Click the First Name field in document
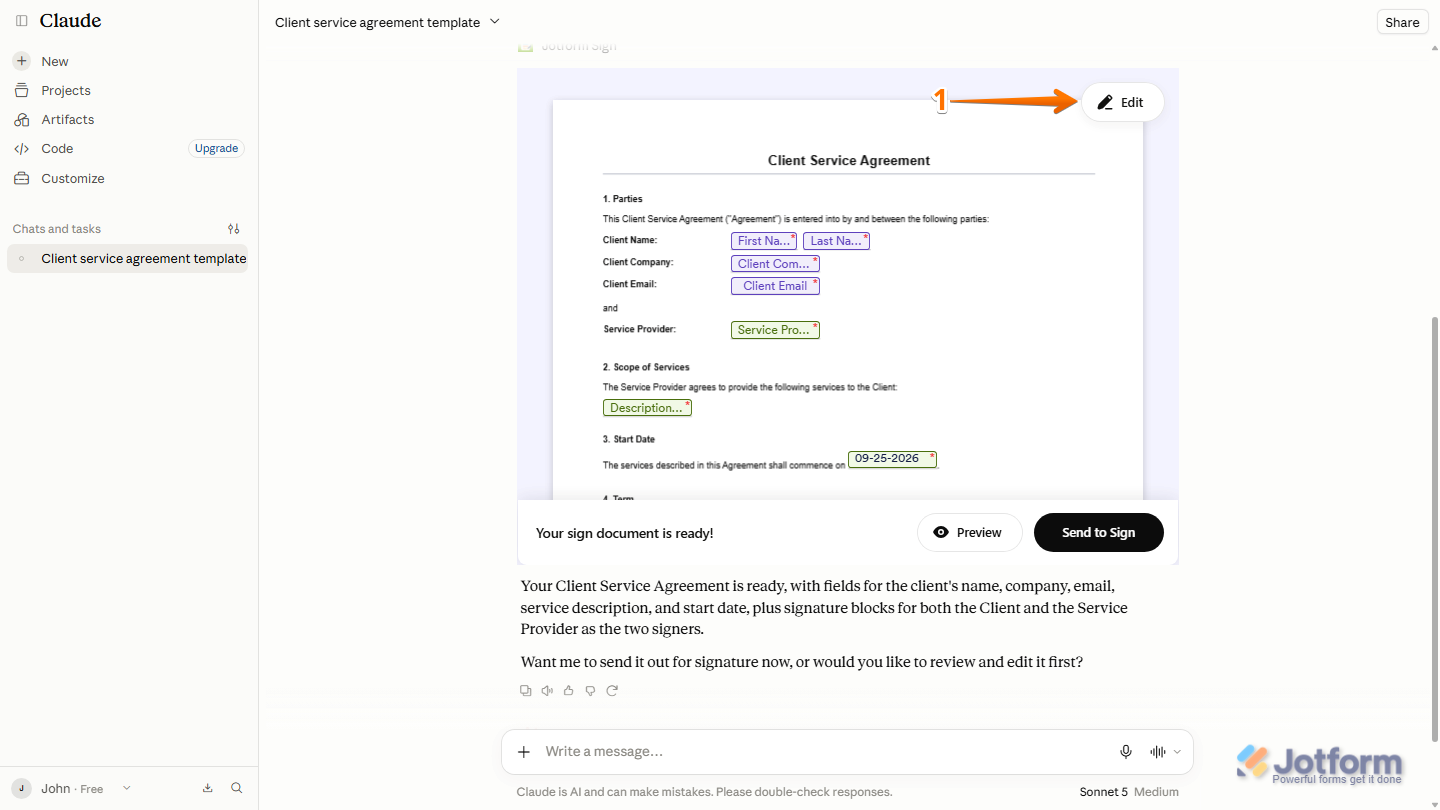Screen dimensions: 1440x810 [764, 241]
